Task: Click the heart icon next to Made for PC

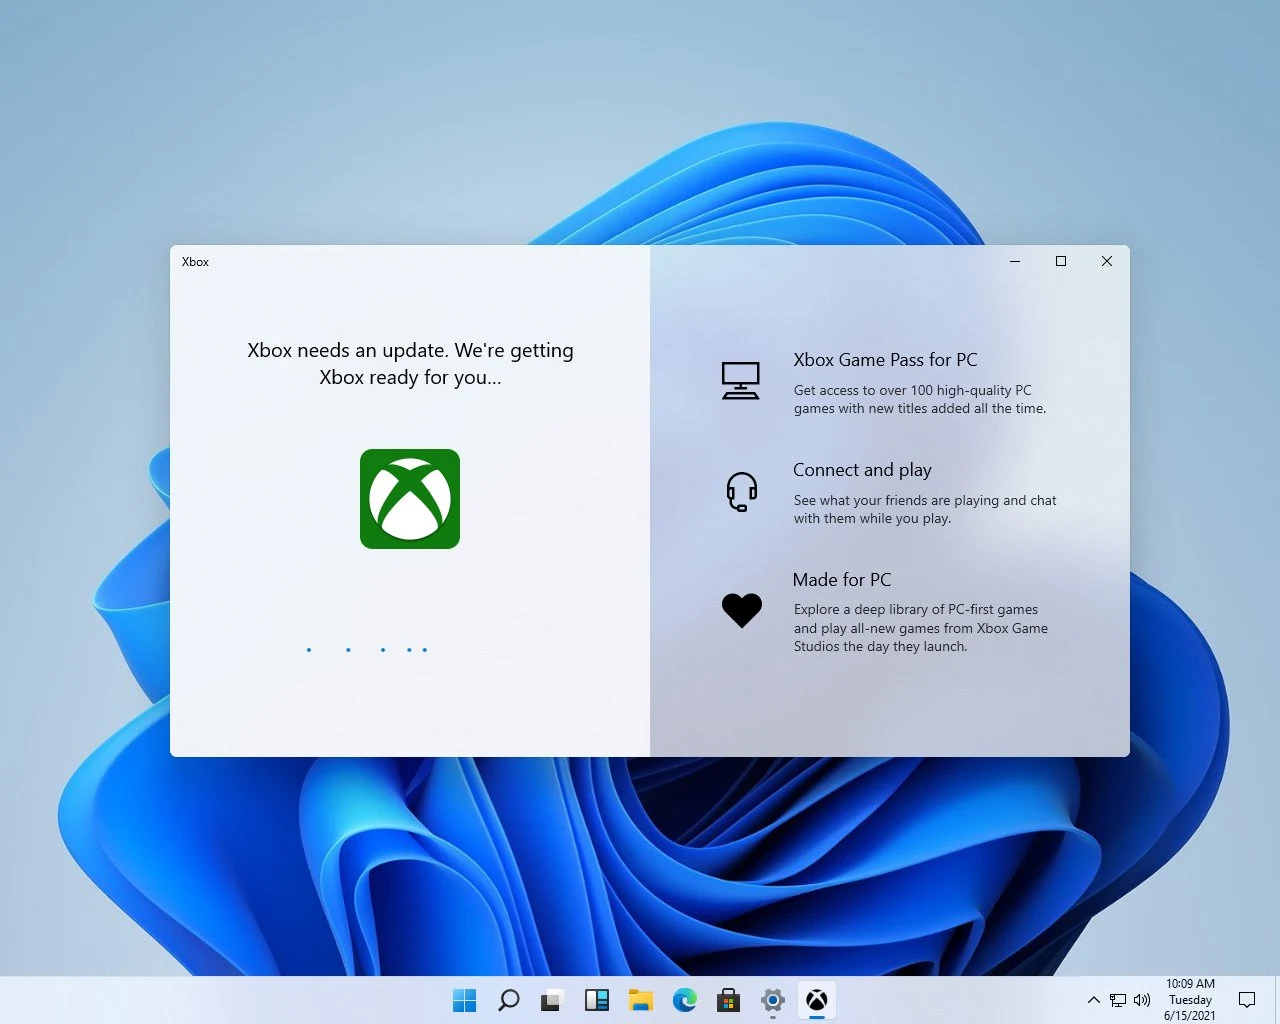Action: click(x=741, y=610)
